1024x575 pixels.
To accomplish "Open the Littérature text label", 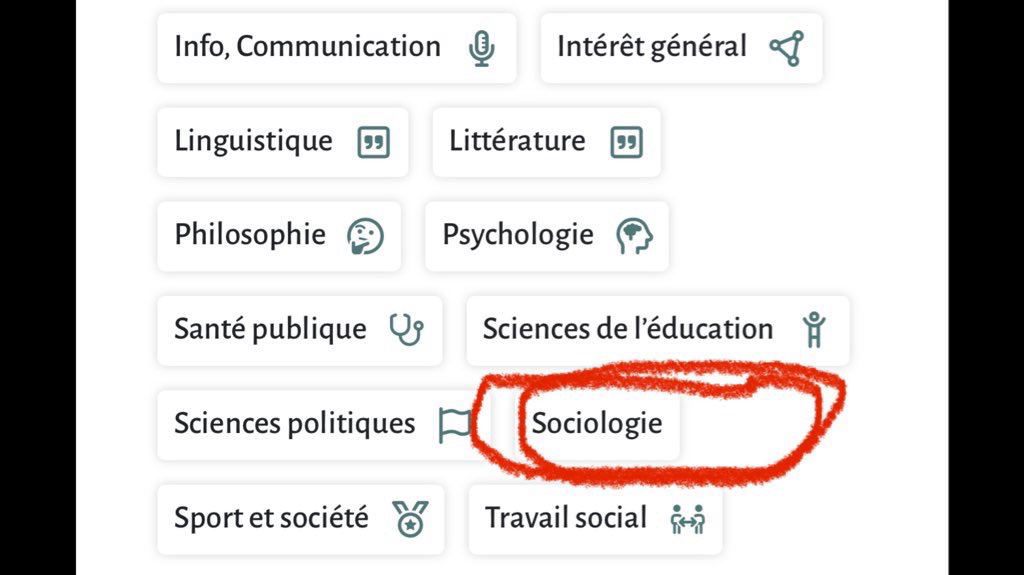I will [517, 141].
